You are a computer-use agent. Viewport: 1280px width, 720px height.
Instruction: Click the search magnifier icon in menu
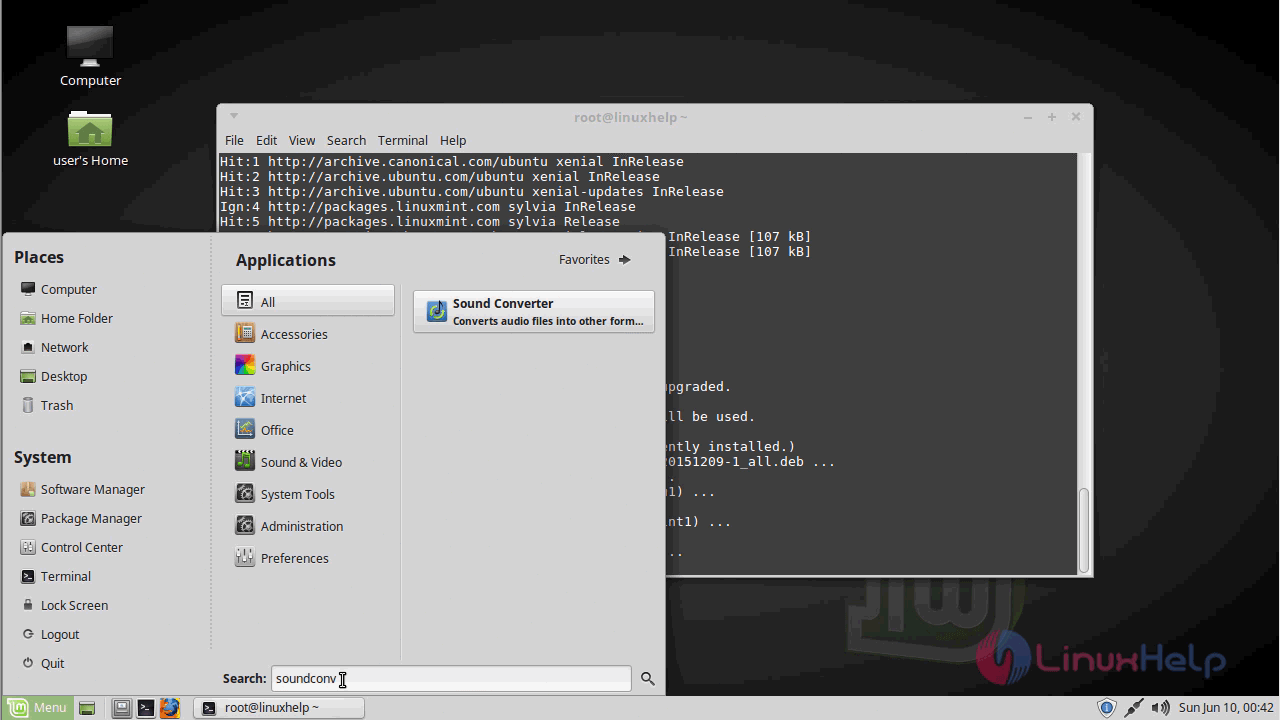tap(648, 679)
